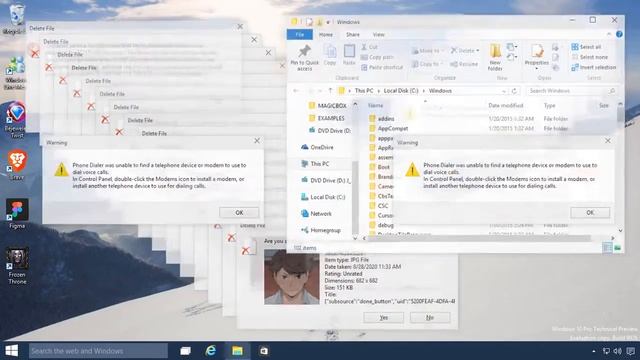Click Yes in the delete confirmation dialog

[384, 318]
